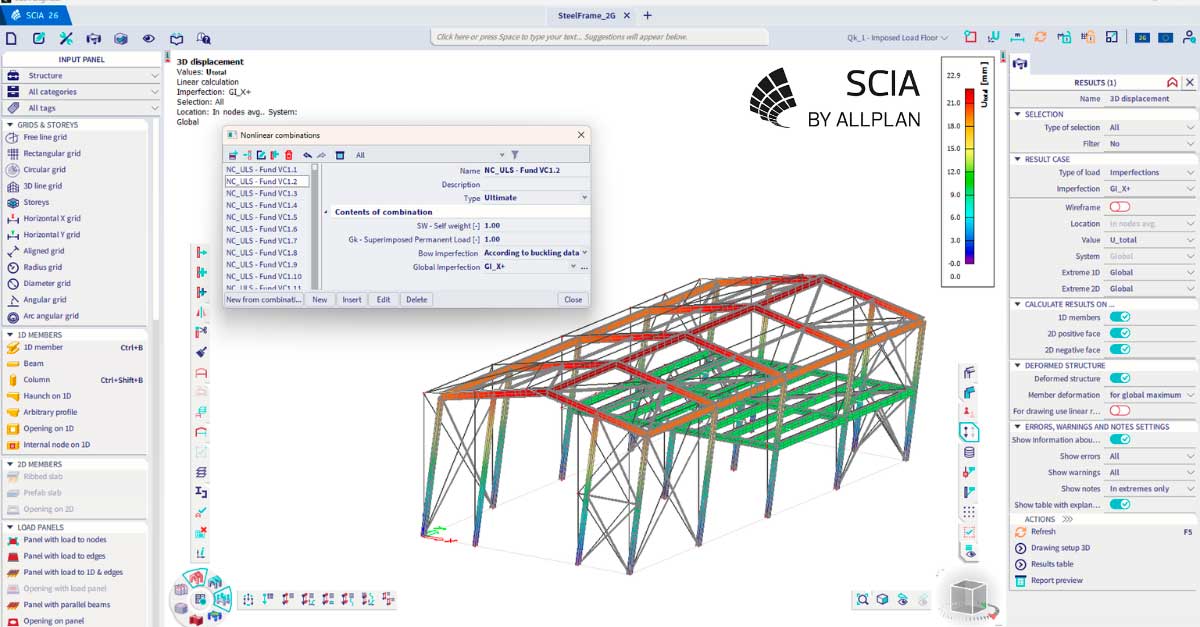Click the zoom-all magnifier icon at the bottom of the view

(x=862, y=599)
